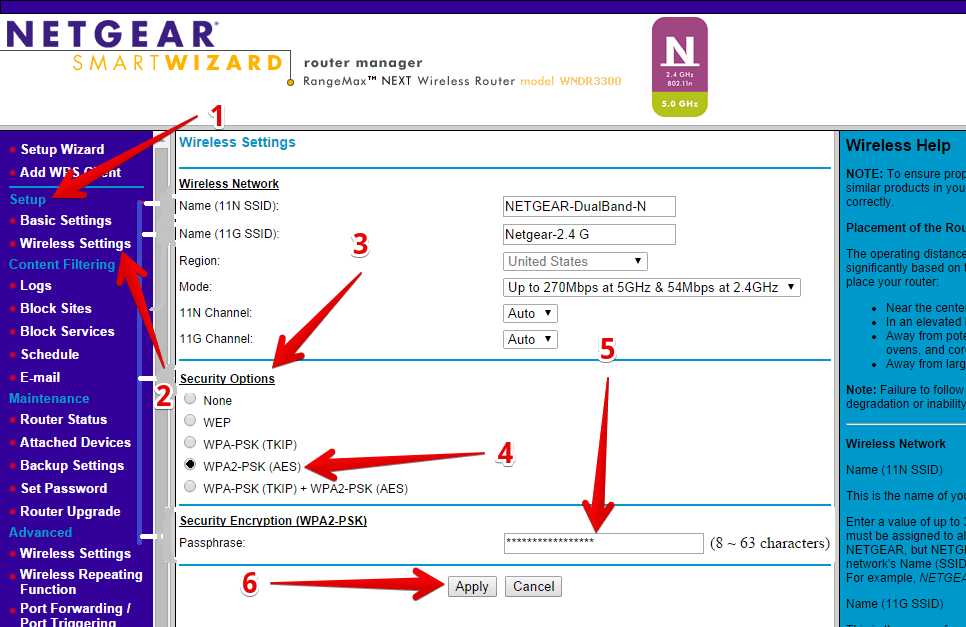
Task: Open Backup Settings
Action: [72, 466]
